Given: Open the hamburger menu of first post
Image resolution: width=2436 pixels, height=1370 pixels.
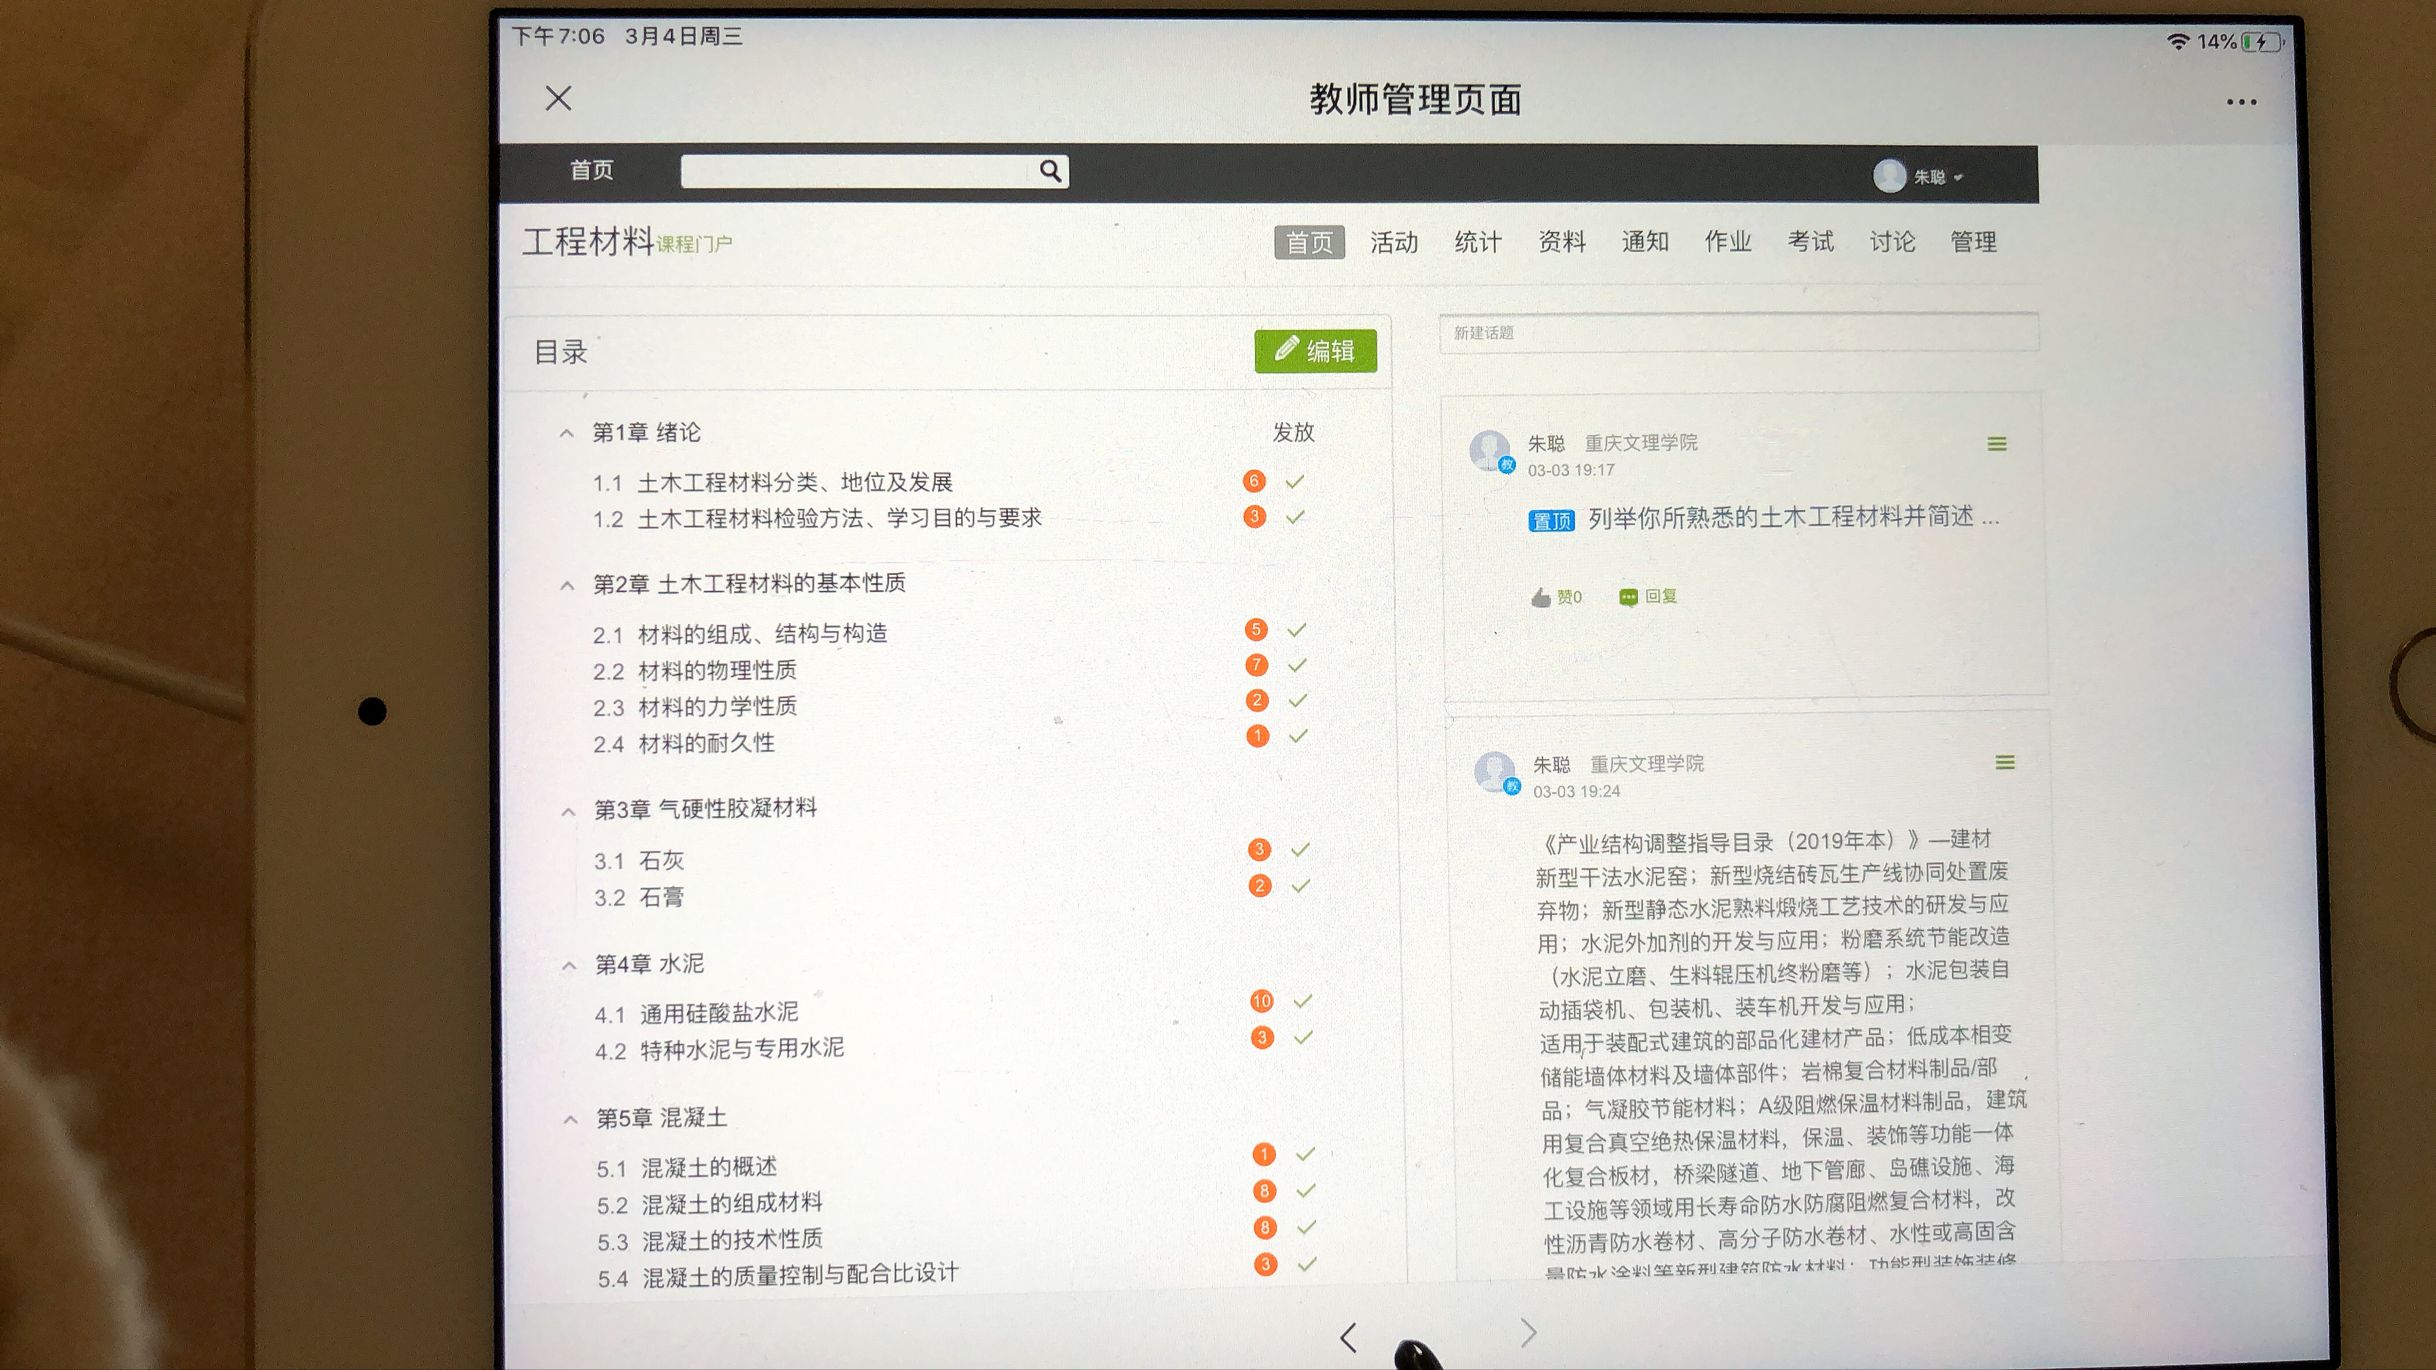Looking at the screenshot, I should point(1997,444).
